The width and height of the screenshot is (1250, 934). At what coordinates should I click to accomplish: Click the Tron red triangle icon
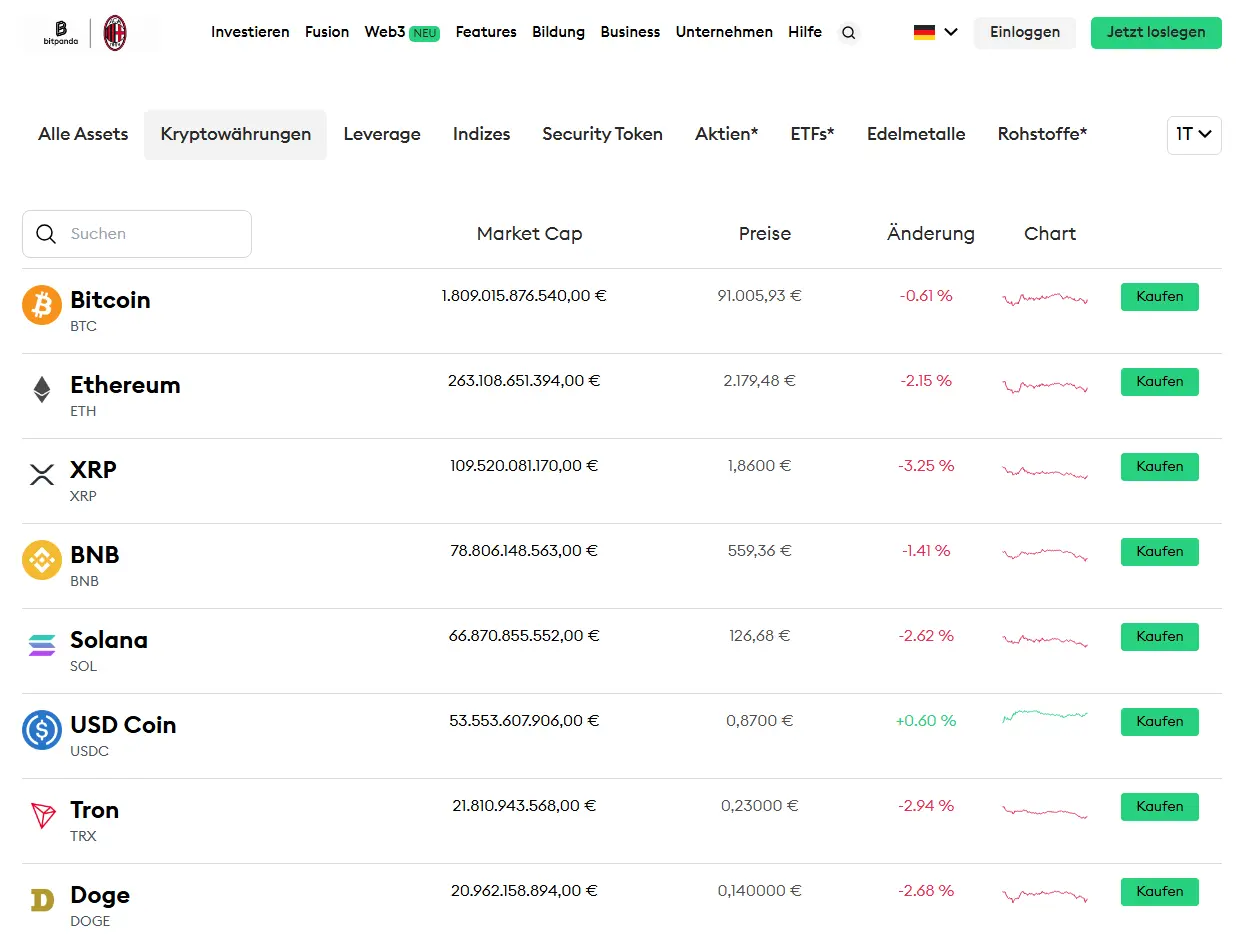42,815
